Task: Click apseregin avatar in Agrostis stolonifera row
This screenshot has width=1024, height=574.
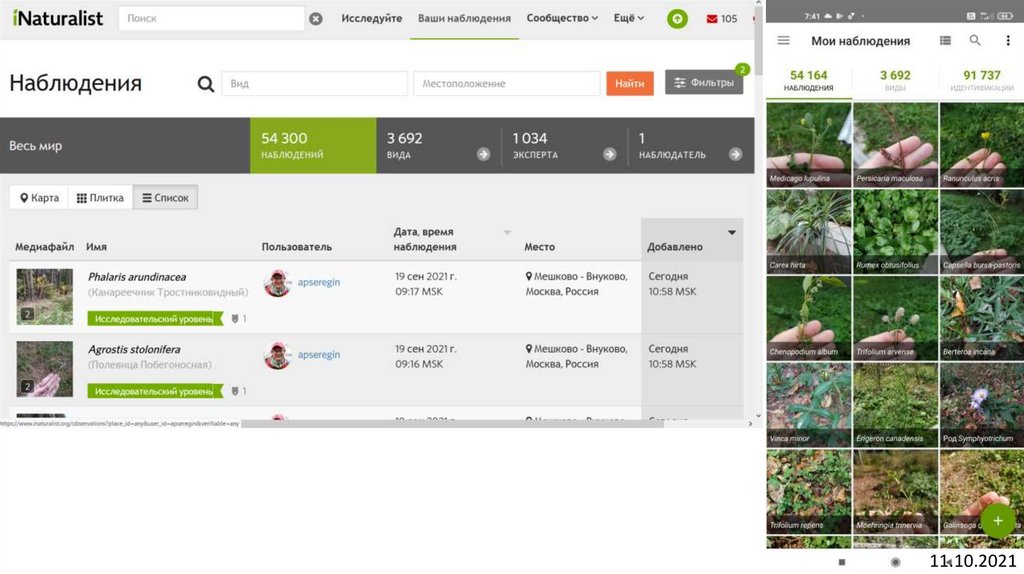Action: point(277,355)
